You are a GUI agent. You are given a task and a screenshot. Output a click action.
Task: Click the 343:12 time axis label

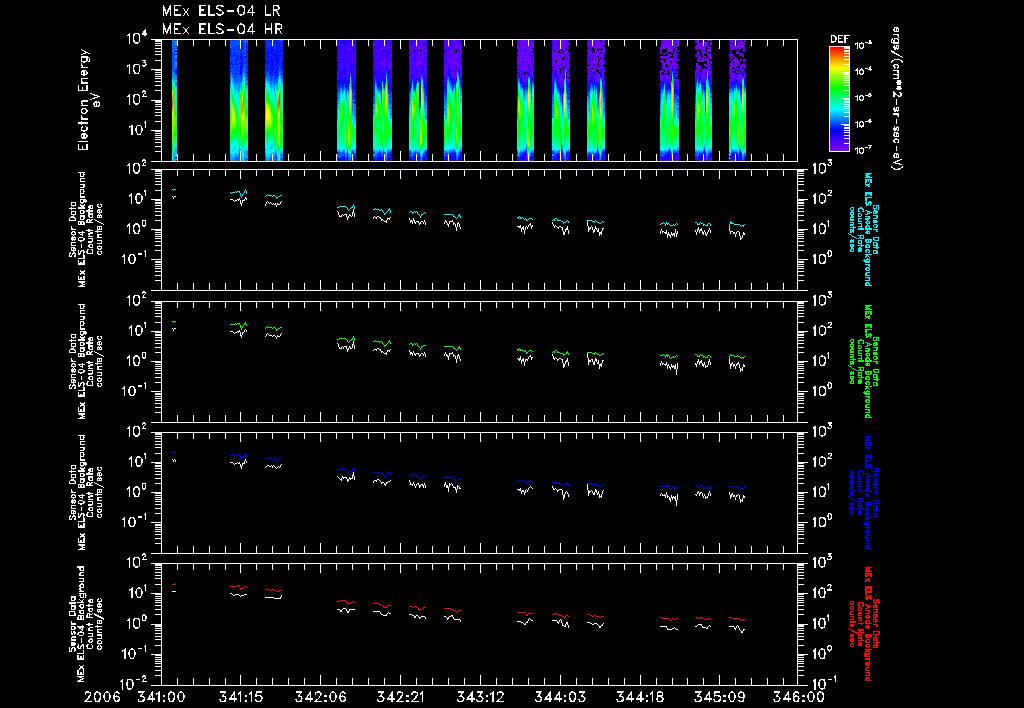(479, 697)
